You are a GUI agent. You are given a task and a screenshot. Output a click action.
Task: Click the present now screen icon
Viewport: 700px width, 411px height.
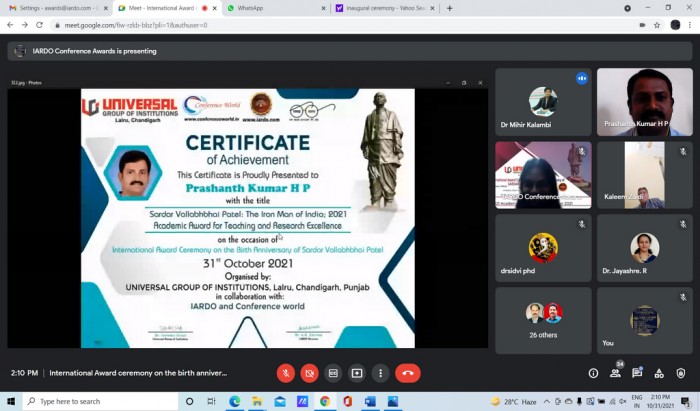pos(357,373)
